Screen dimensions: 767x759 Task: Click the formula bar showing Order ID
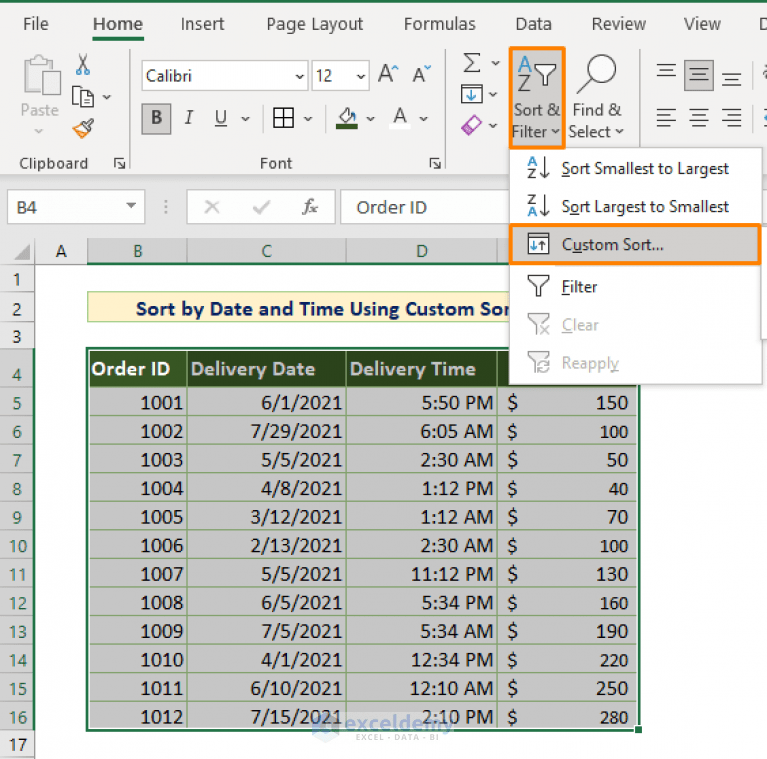point(425,207)
